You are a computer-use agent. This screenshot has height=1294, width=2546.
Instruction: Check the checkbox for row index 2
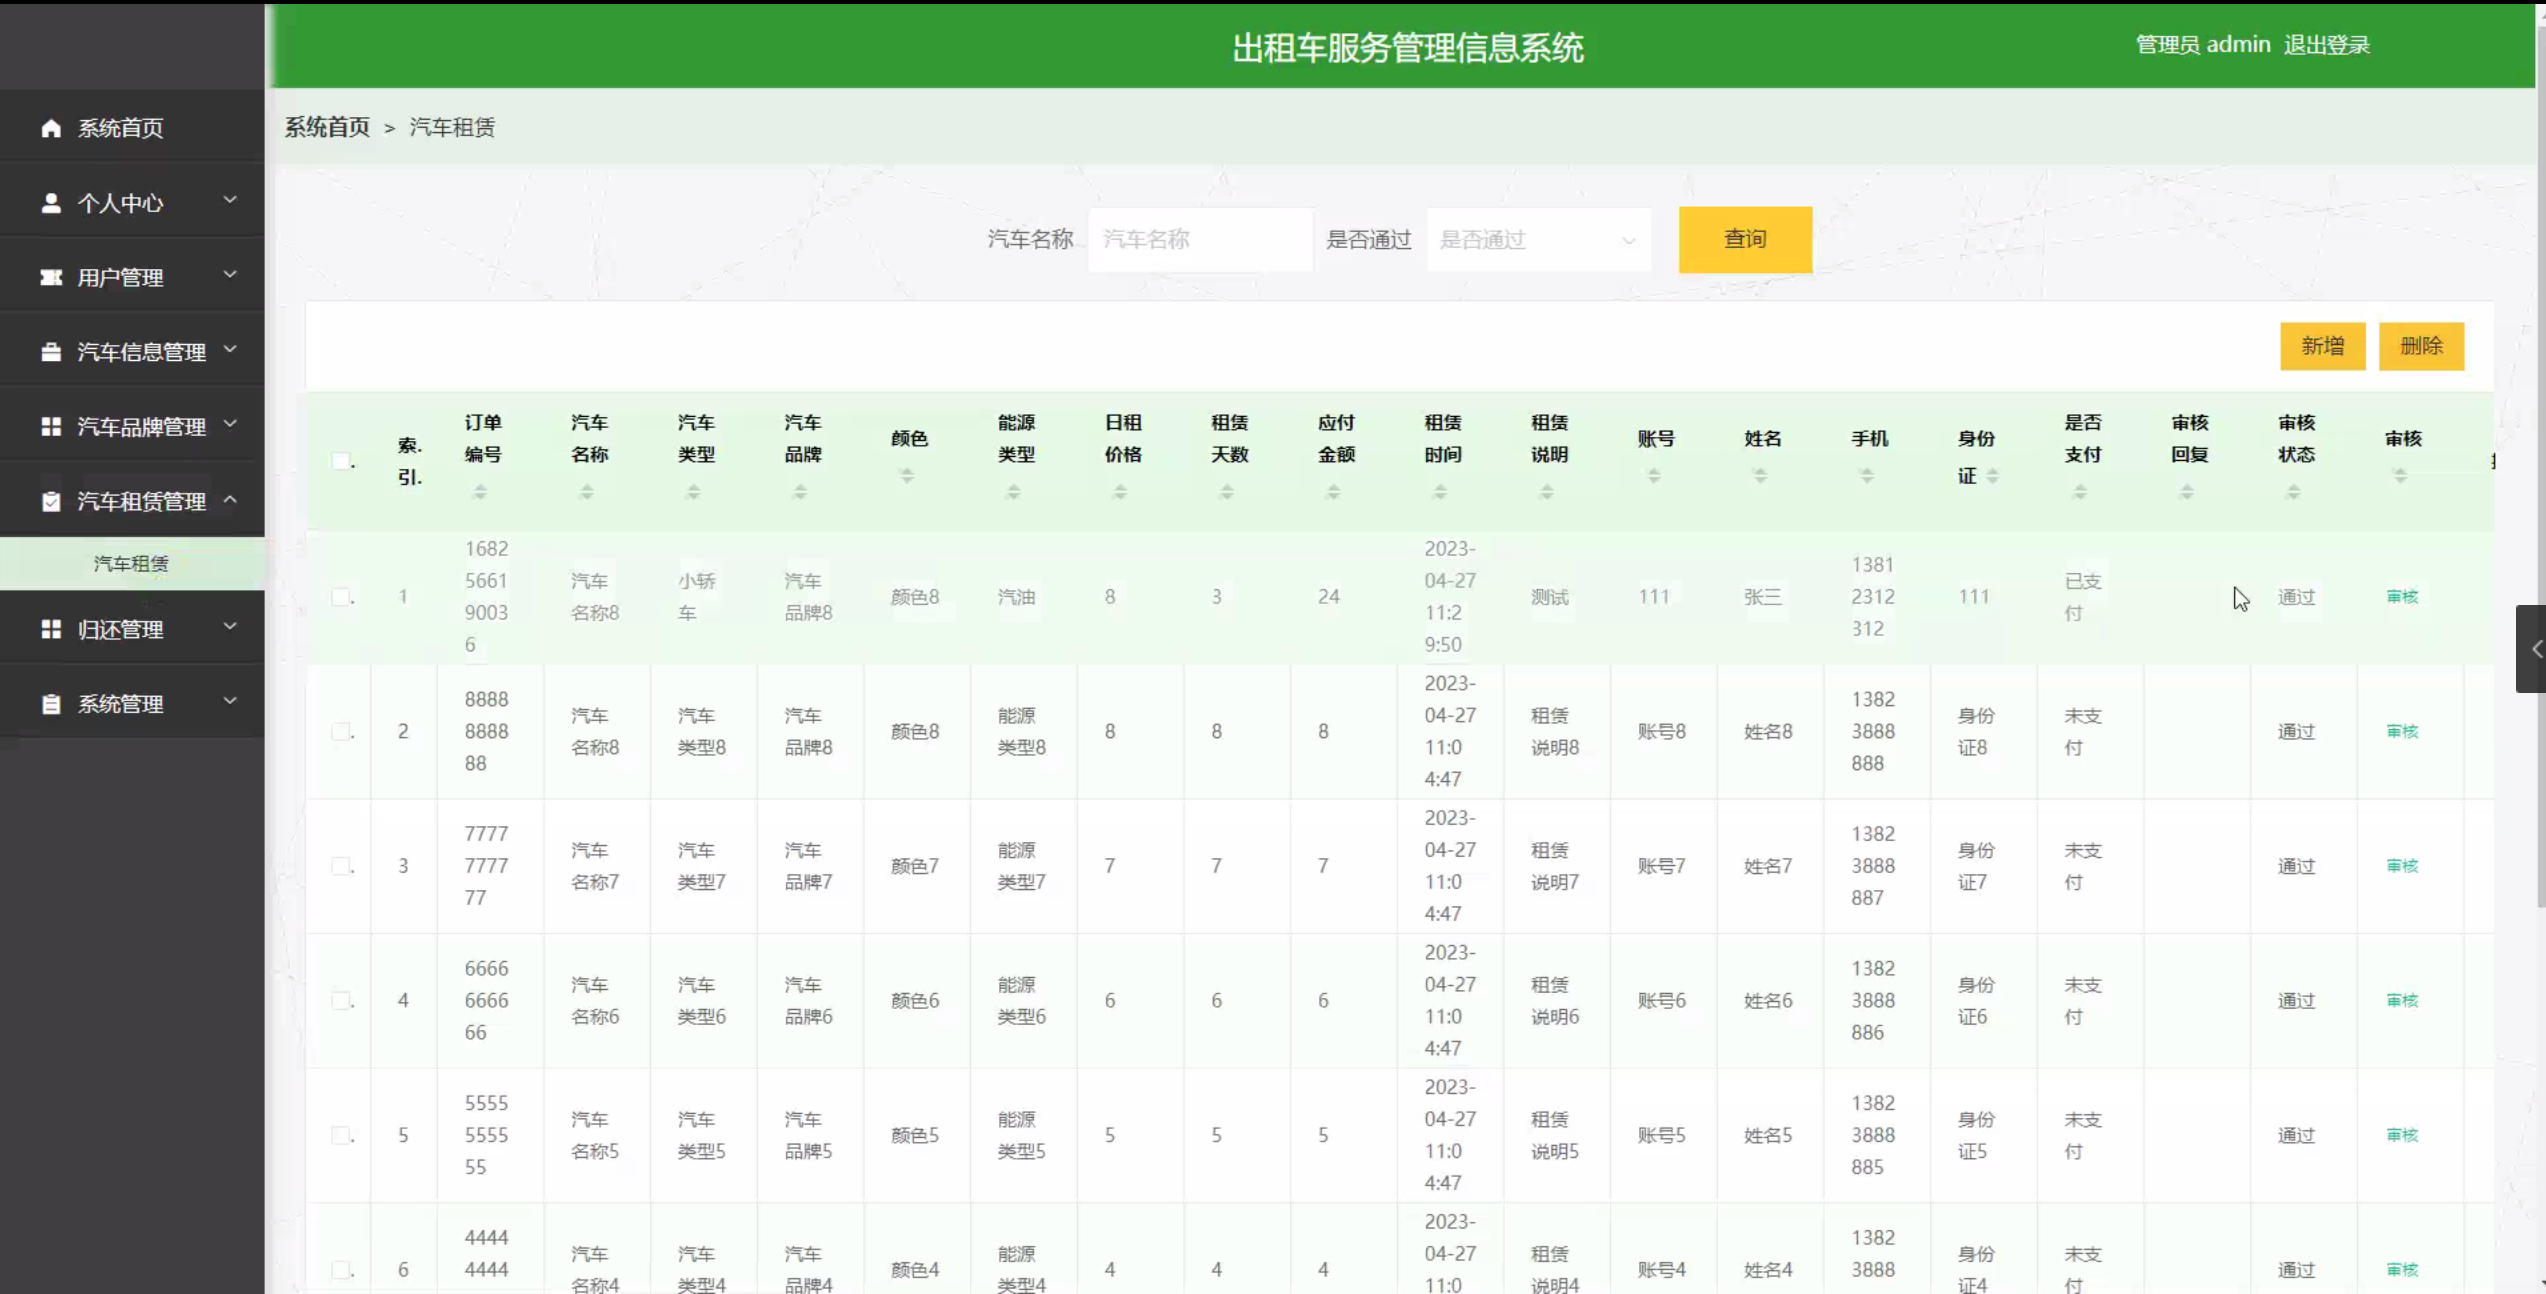click(x=341, y=731)
